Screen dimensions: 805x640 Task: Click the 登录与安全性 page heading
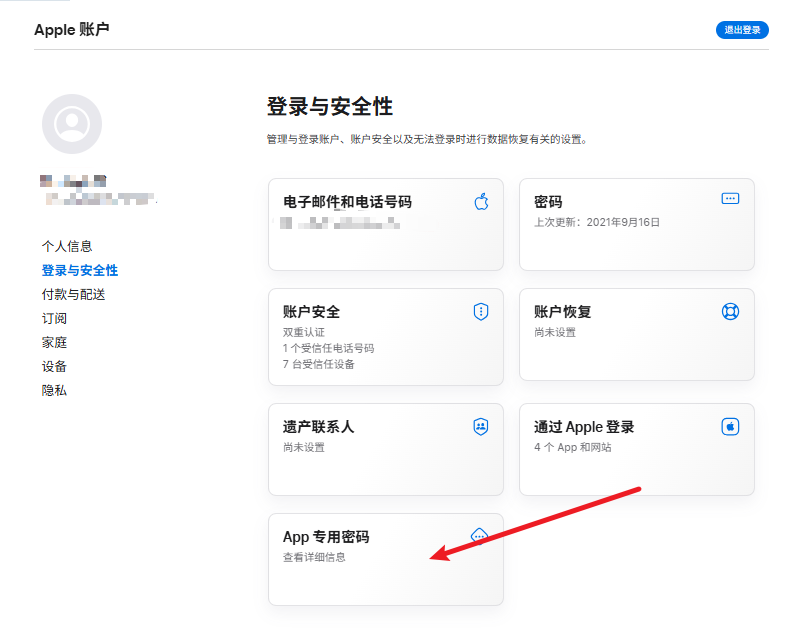pyautogui.click(x=330, y=107)
